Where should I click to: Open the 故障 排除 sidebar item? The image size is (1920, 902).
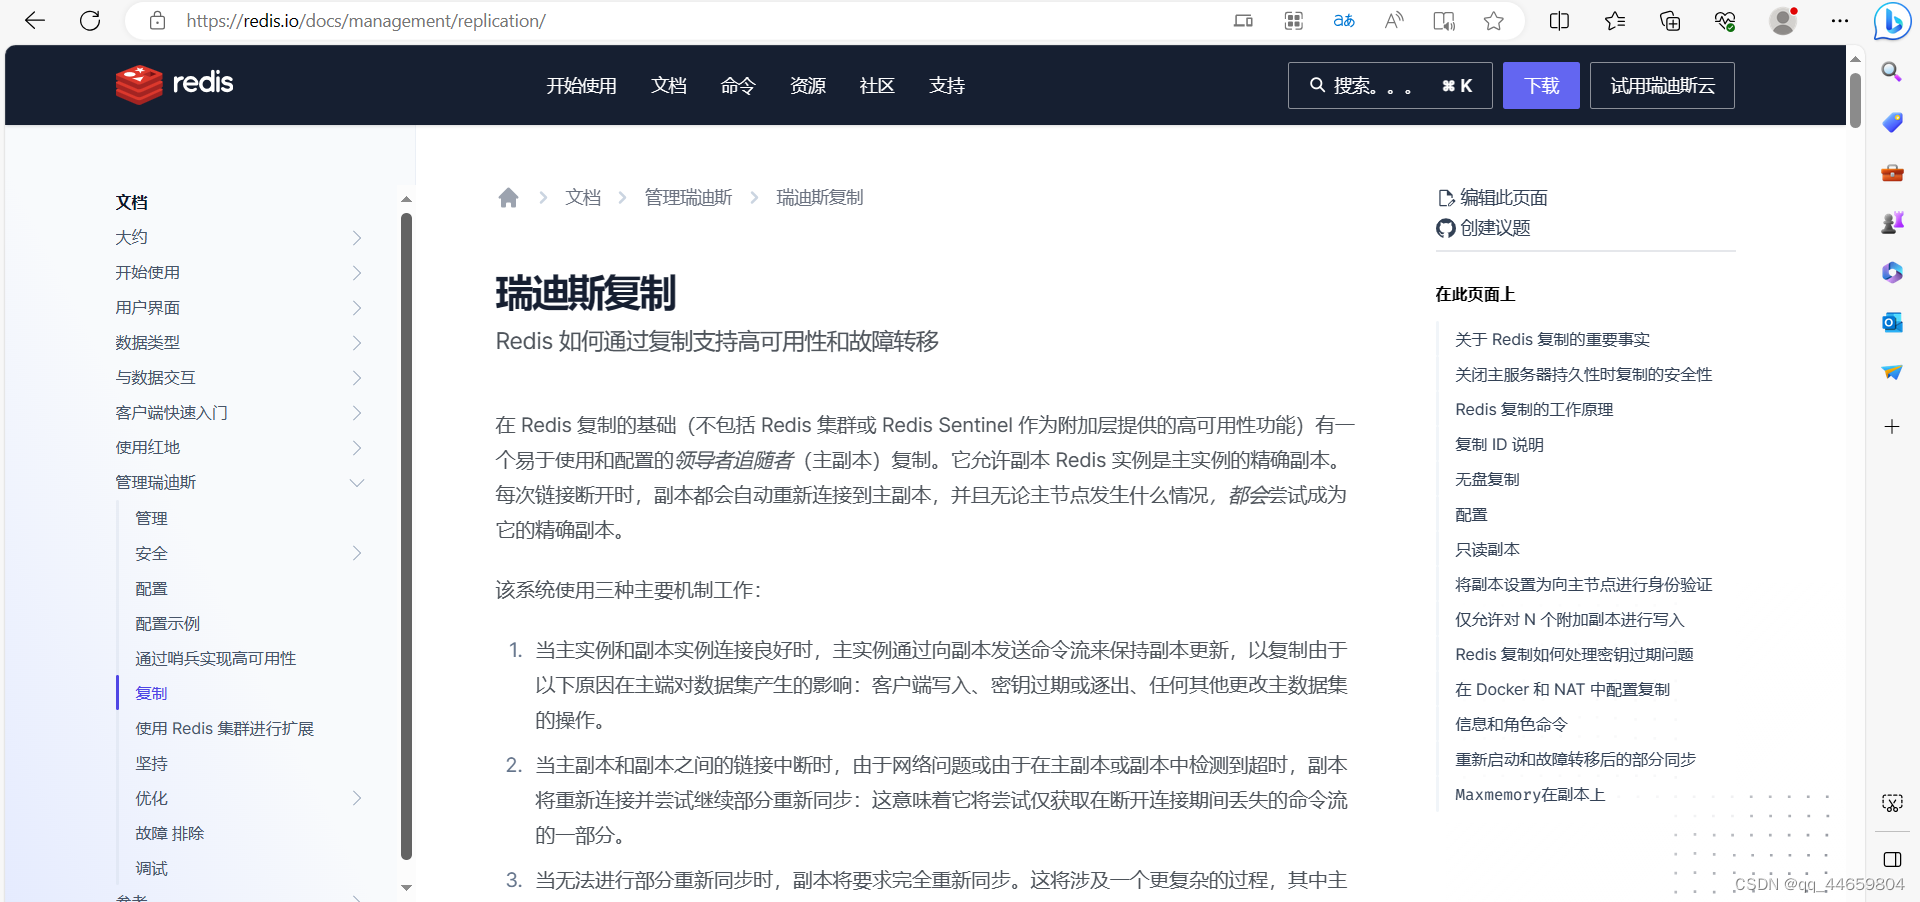point(170,834)
